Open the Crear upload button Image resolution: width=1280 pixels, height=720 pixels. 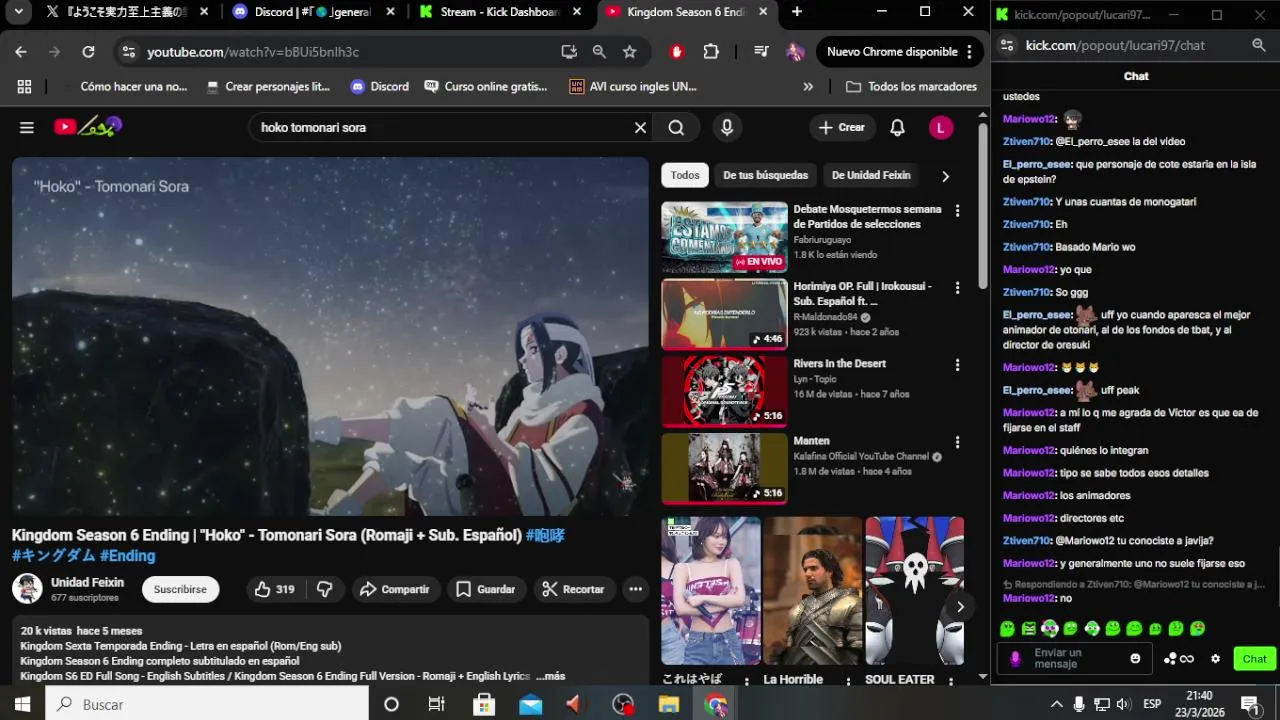pos(841,127)
